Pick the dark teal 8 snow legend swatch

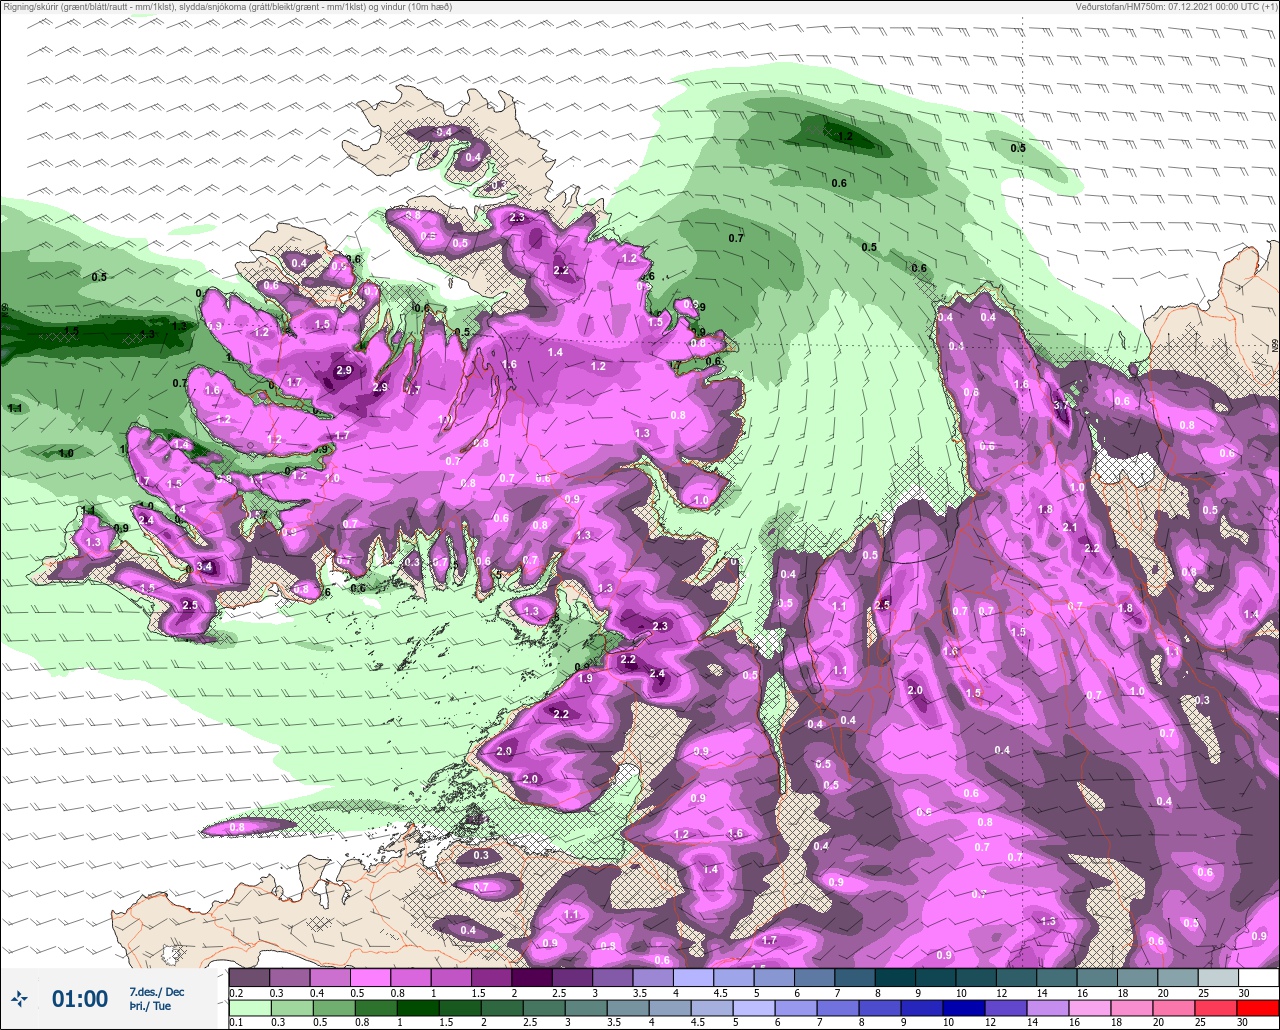point(895,977)
